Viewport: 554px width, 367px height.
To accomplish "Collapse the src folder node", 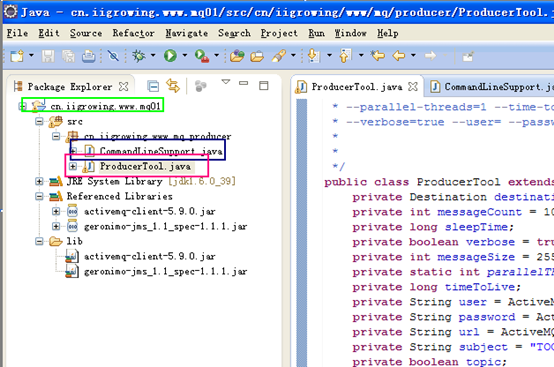I will coord(39,122).
